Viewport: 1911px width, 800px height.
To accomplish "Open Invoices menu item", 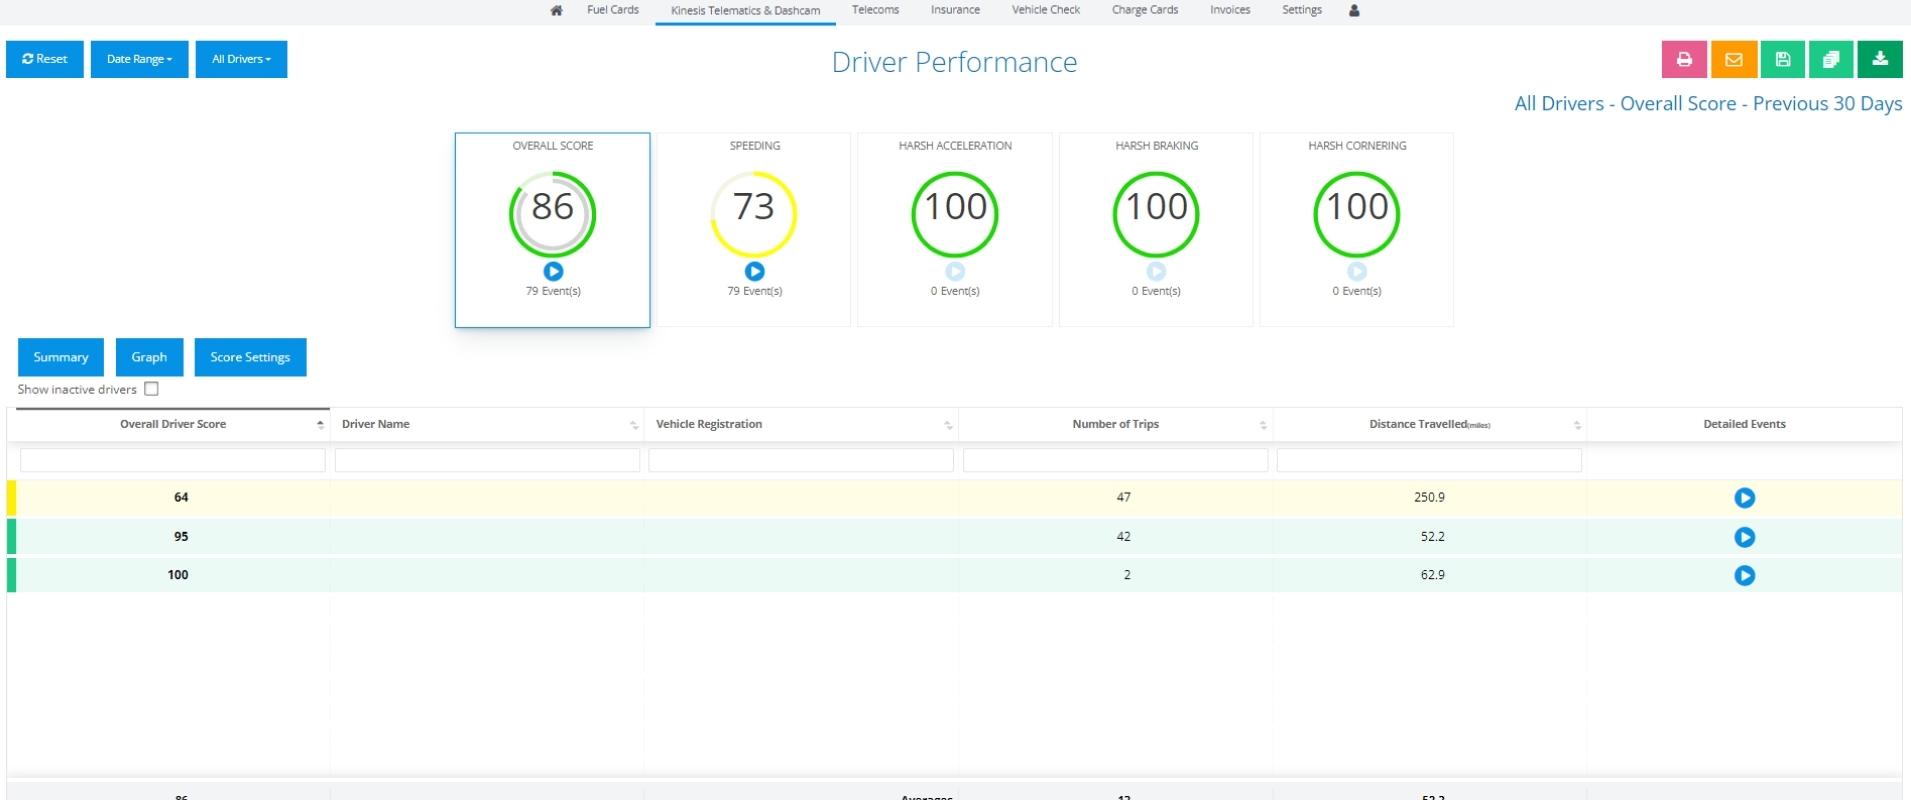I will pos(1230,10).
